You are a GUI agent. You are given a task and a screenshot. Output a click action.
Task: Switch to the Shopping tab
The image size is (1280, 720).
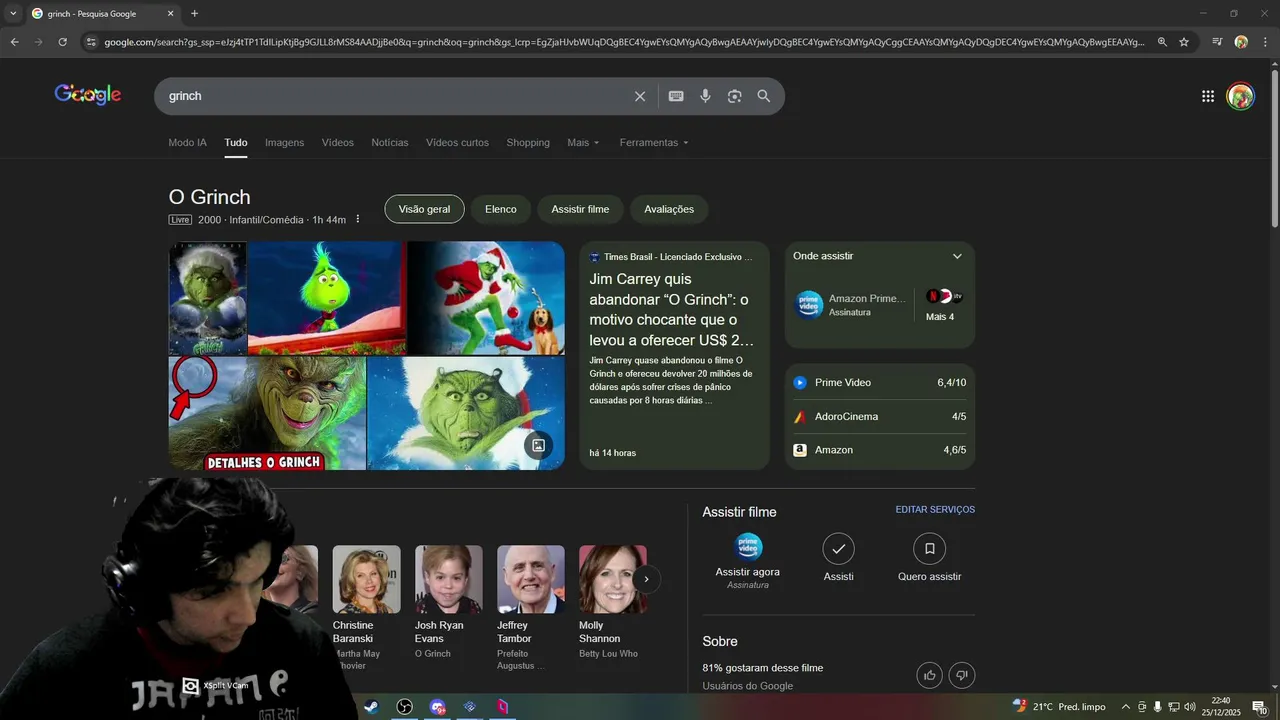coord(528,142)
